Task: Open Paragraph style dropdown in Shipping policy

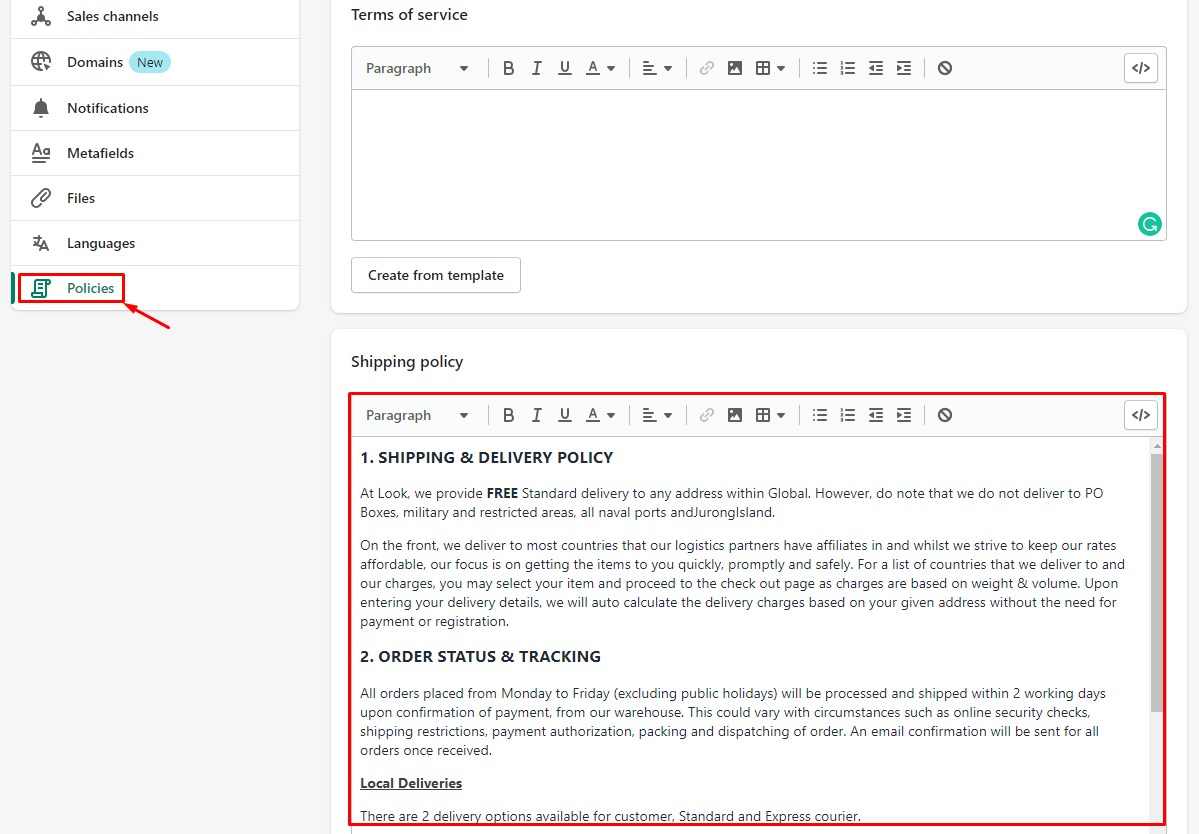Action: [417, 415]
